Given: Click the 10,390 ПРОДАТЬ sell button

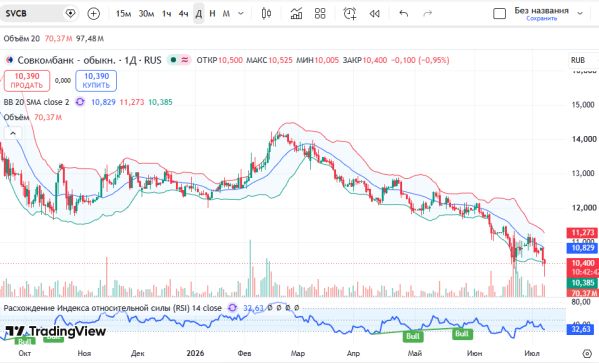Looking at the screenshot, I should pos(27,81).
